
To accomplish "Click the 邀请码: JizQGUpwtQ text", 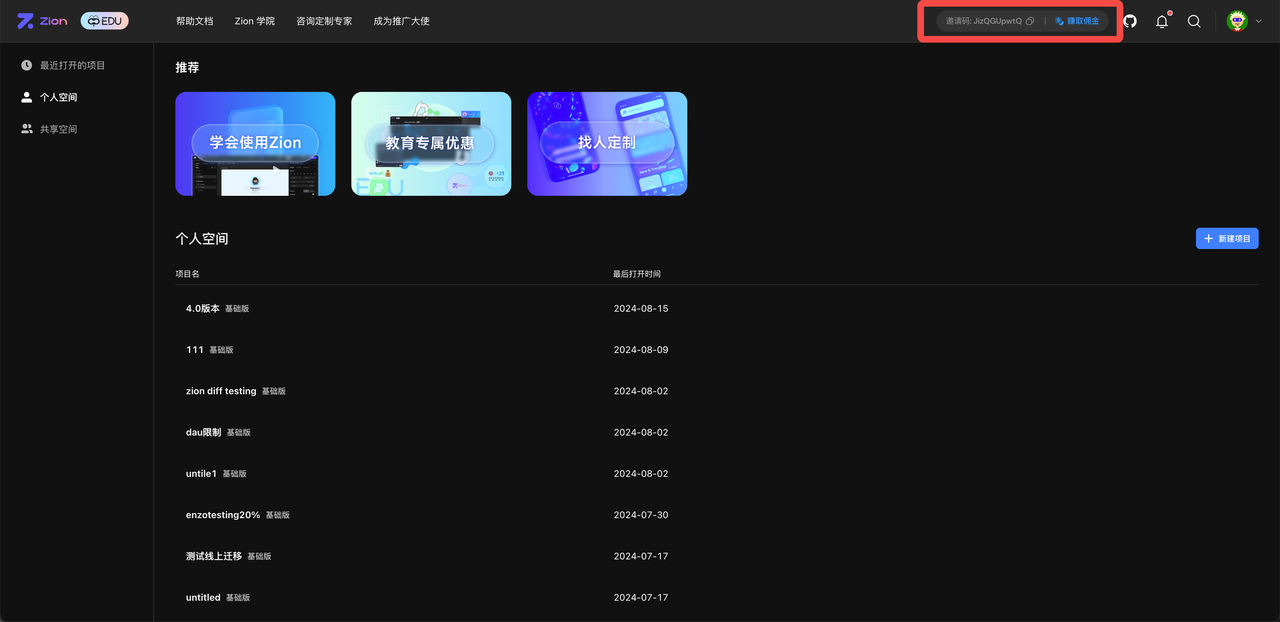I will pos(984,21).
